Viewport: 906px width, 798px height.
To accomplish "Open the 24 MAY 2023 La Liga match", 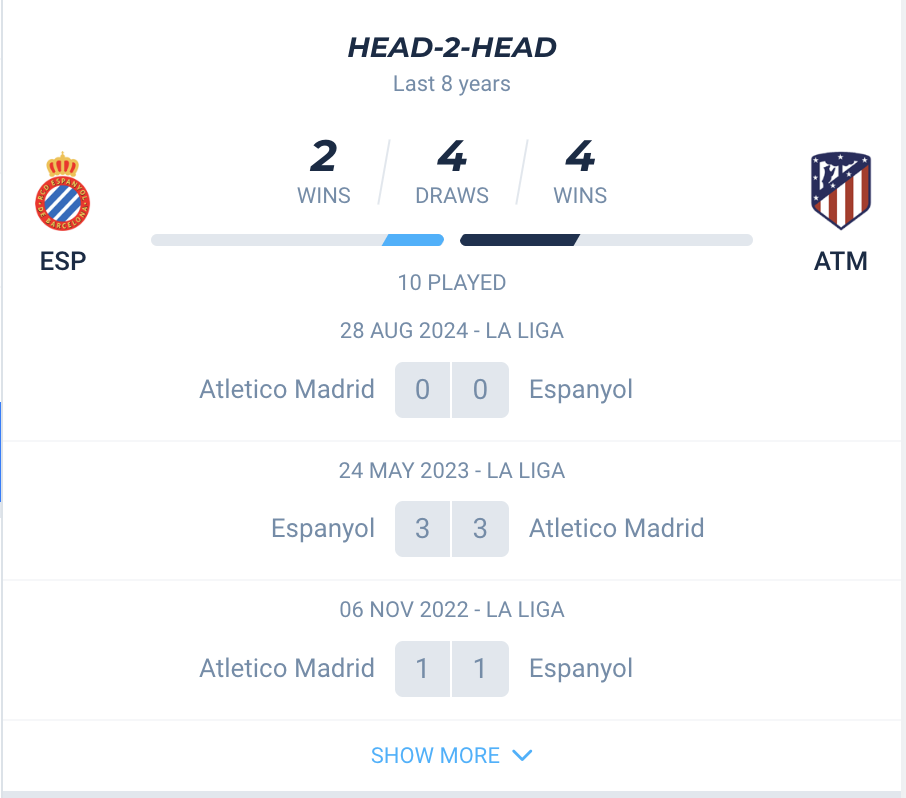I will click(452, 511).
